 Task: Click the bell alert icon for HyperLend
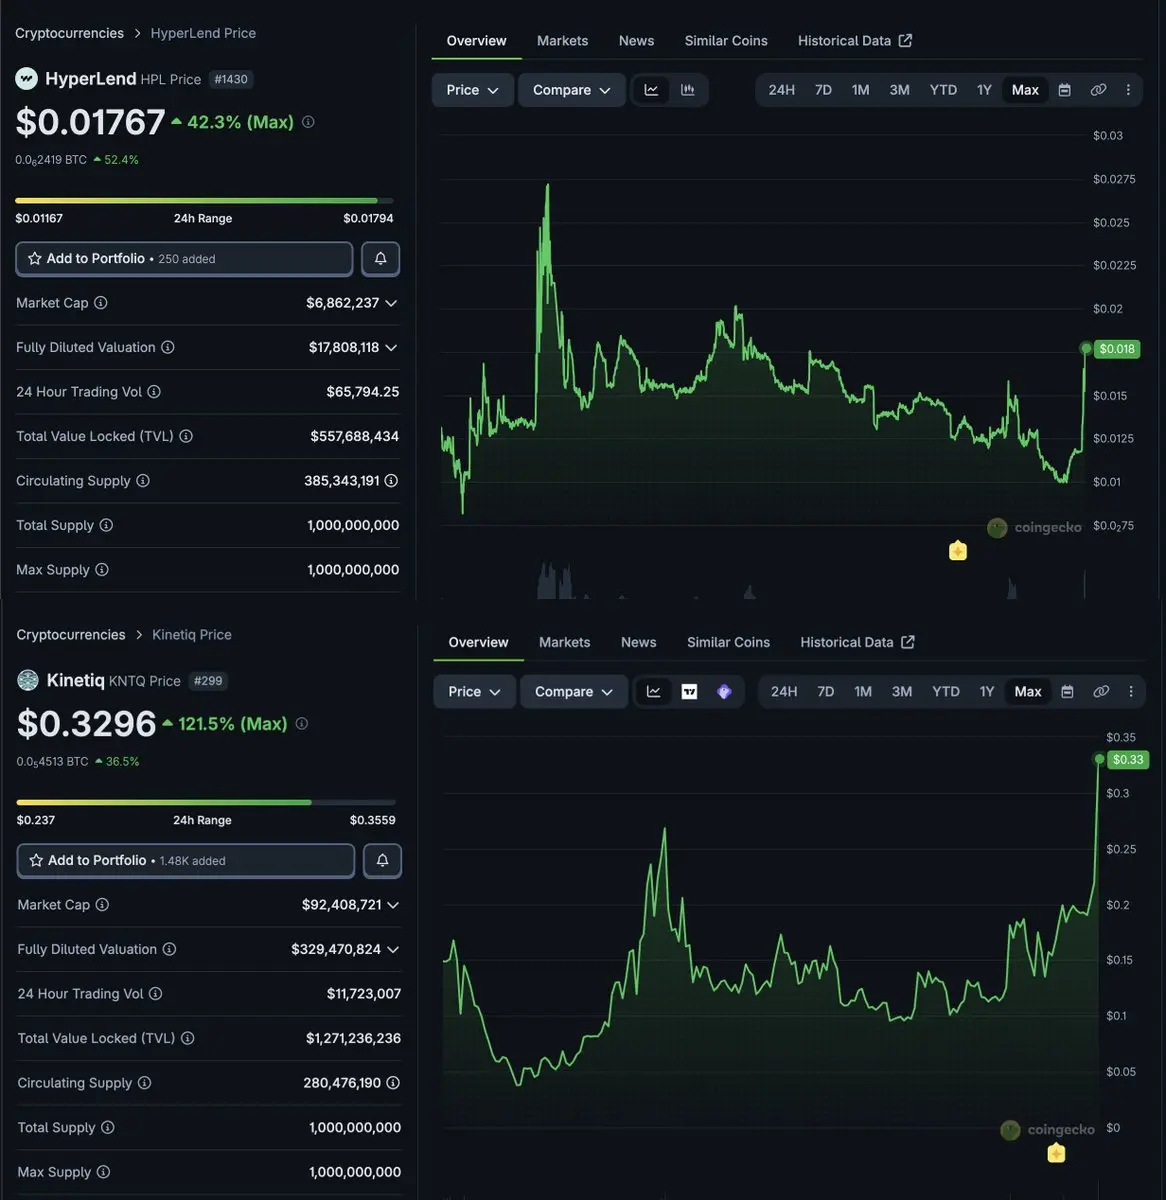tap(380, 259)
